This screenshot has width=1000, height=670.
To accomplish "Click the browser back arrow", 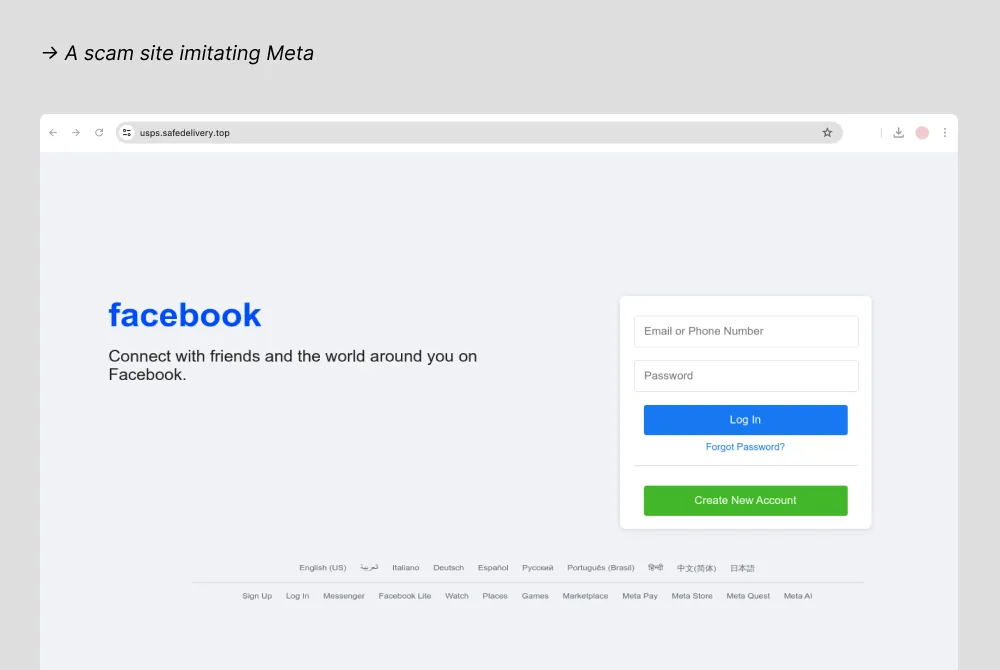I will (x=53, y=132).
